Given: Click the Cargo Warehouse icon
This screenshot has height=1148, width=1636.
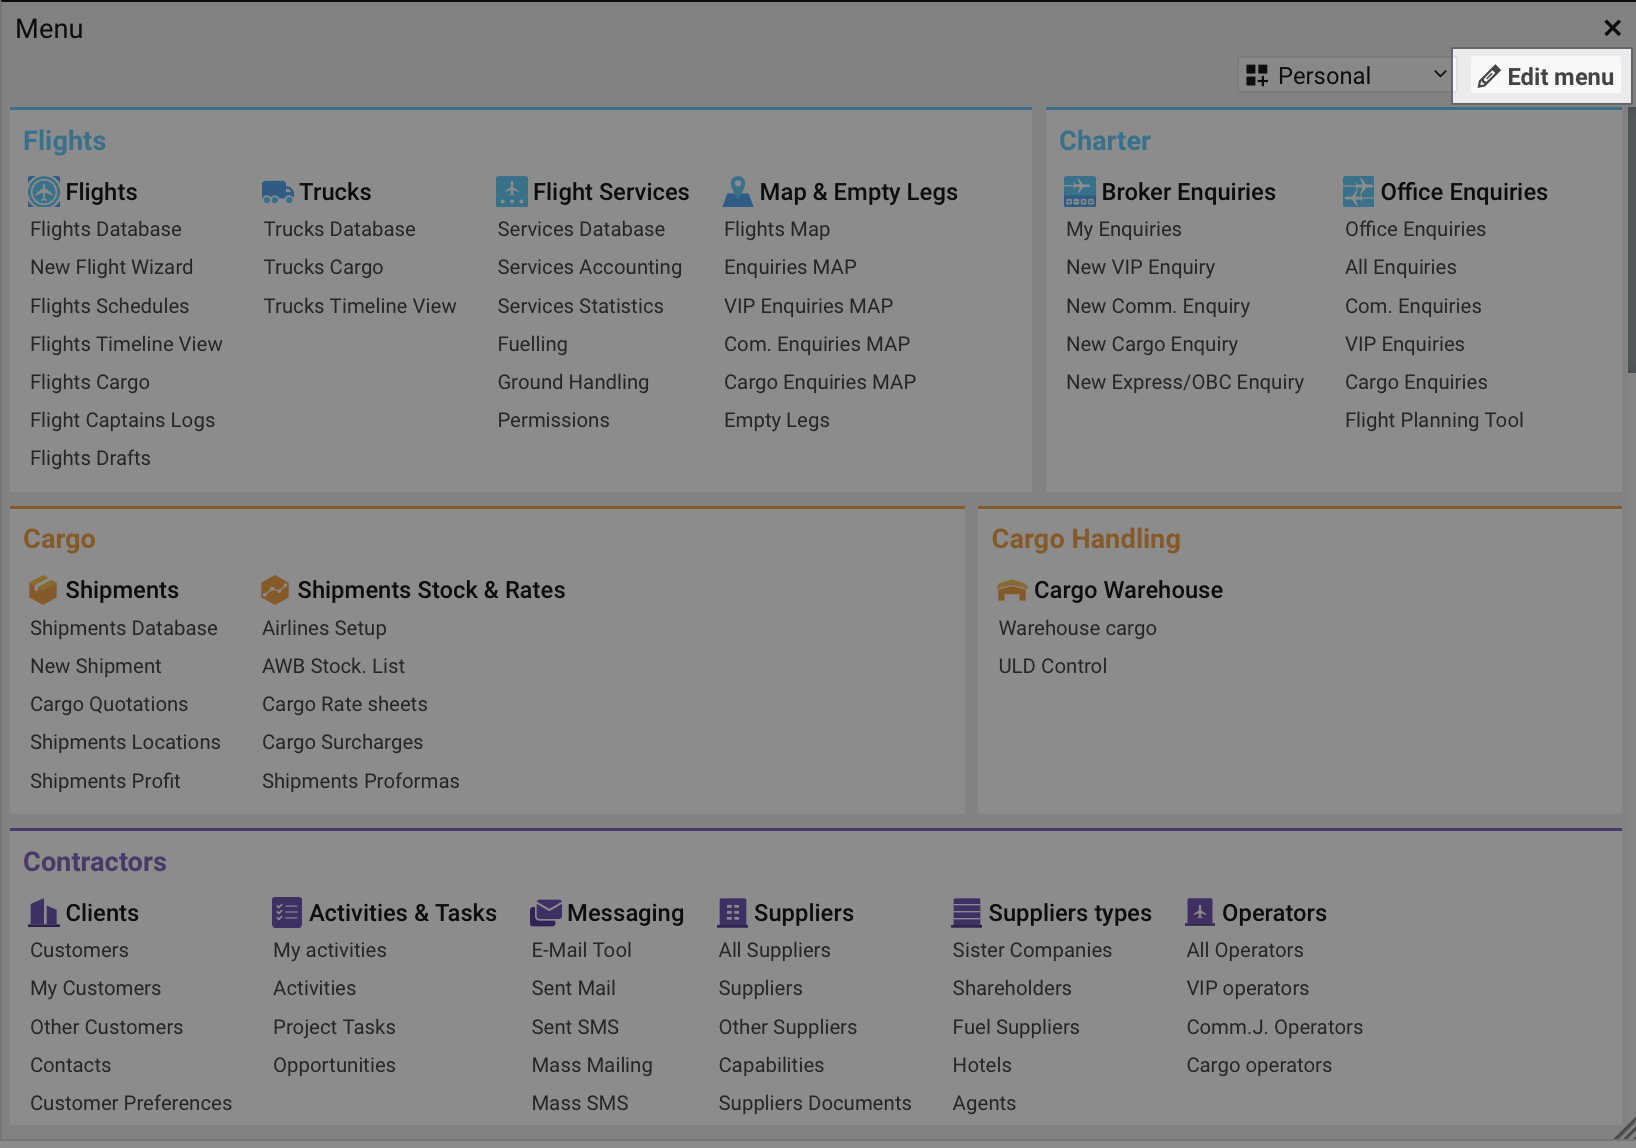Looking at the screenshot, I should click(1012, 590).
